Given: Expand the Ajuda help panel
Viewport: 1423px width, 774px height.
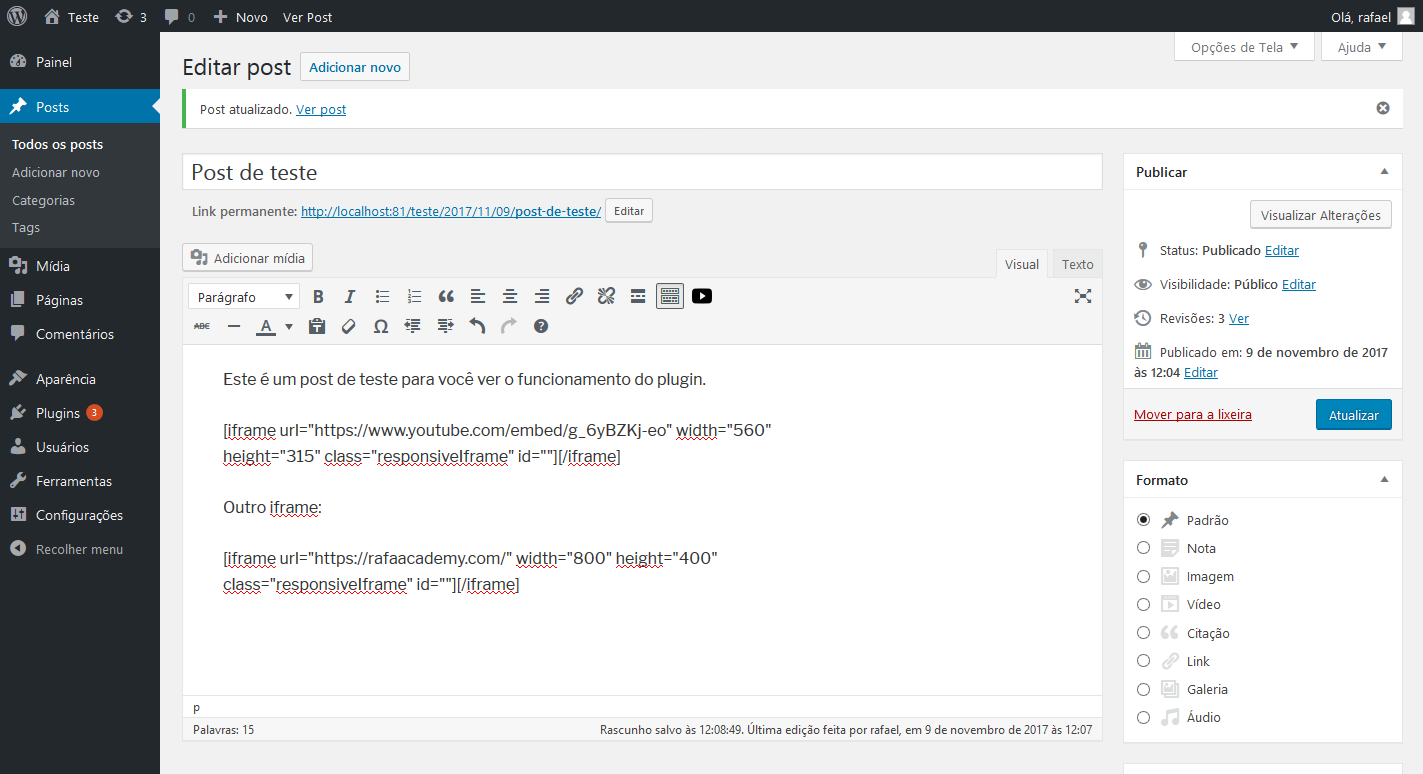Looking at the screenshot, I should pos(1361,47).
